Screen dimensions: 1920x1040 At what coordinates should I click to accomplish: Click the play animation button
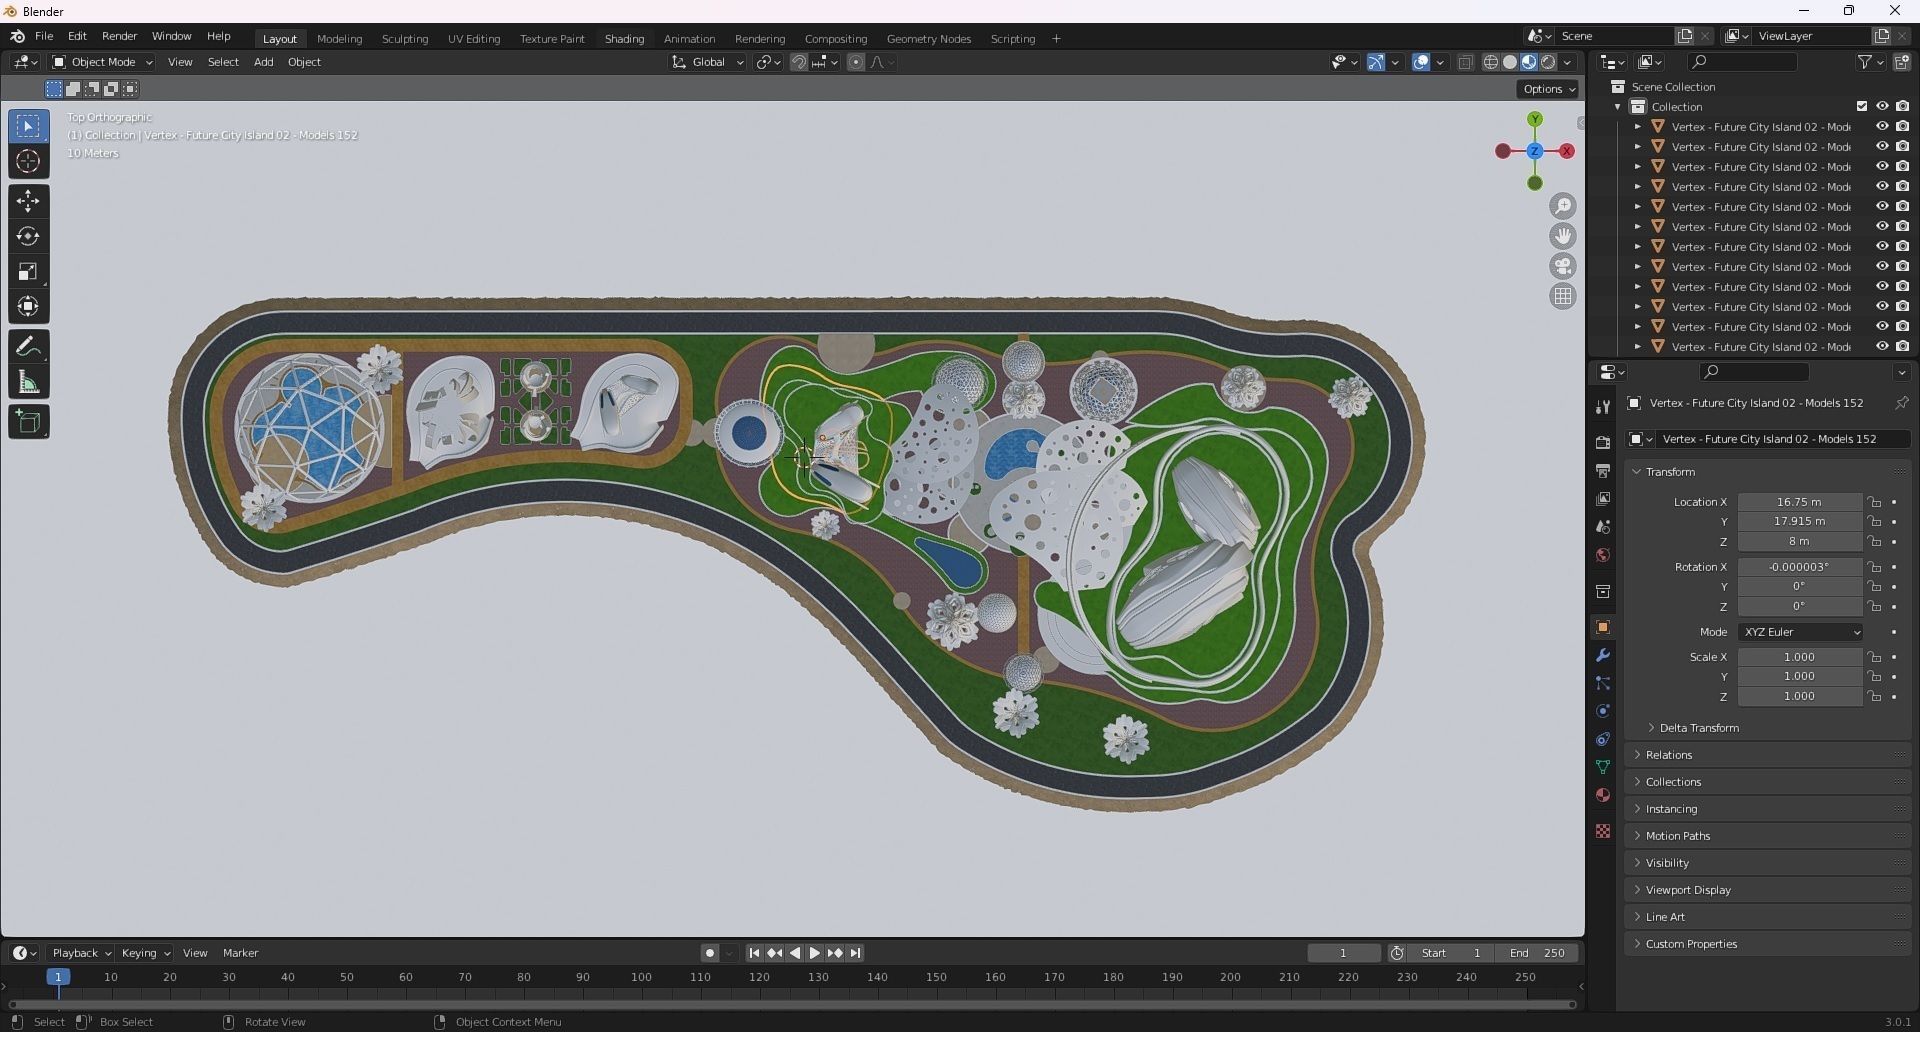click(x=814, y=954)
